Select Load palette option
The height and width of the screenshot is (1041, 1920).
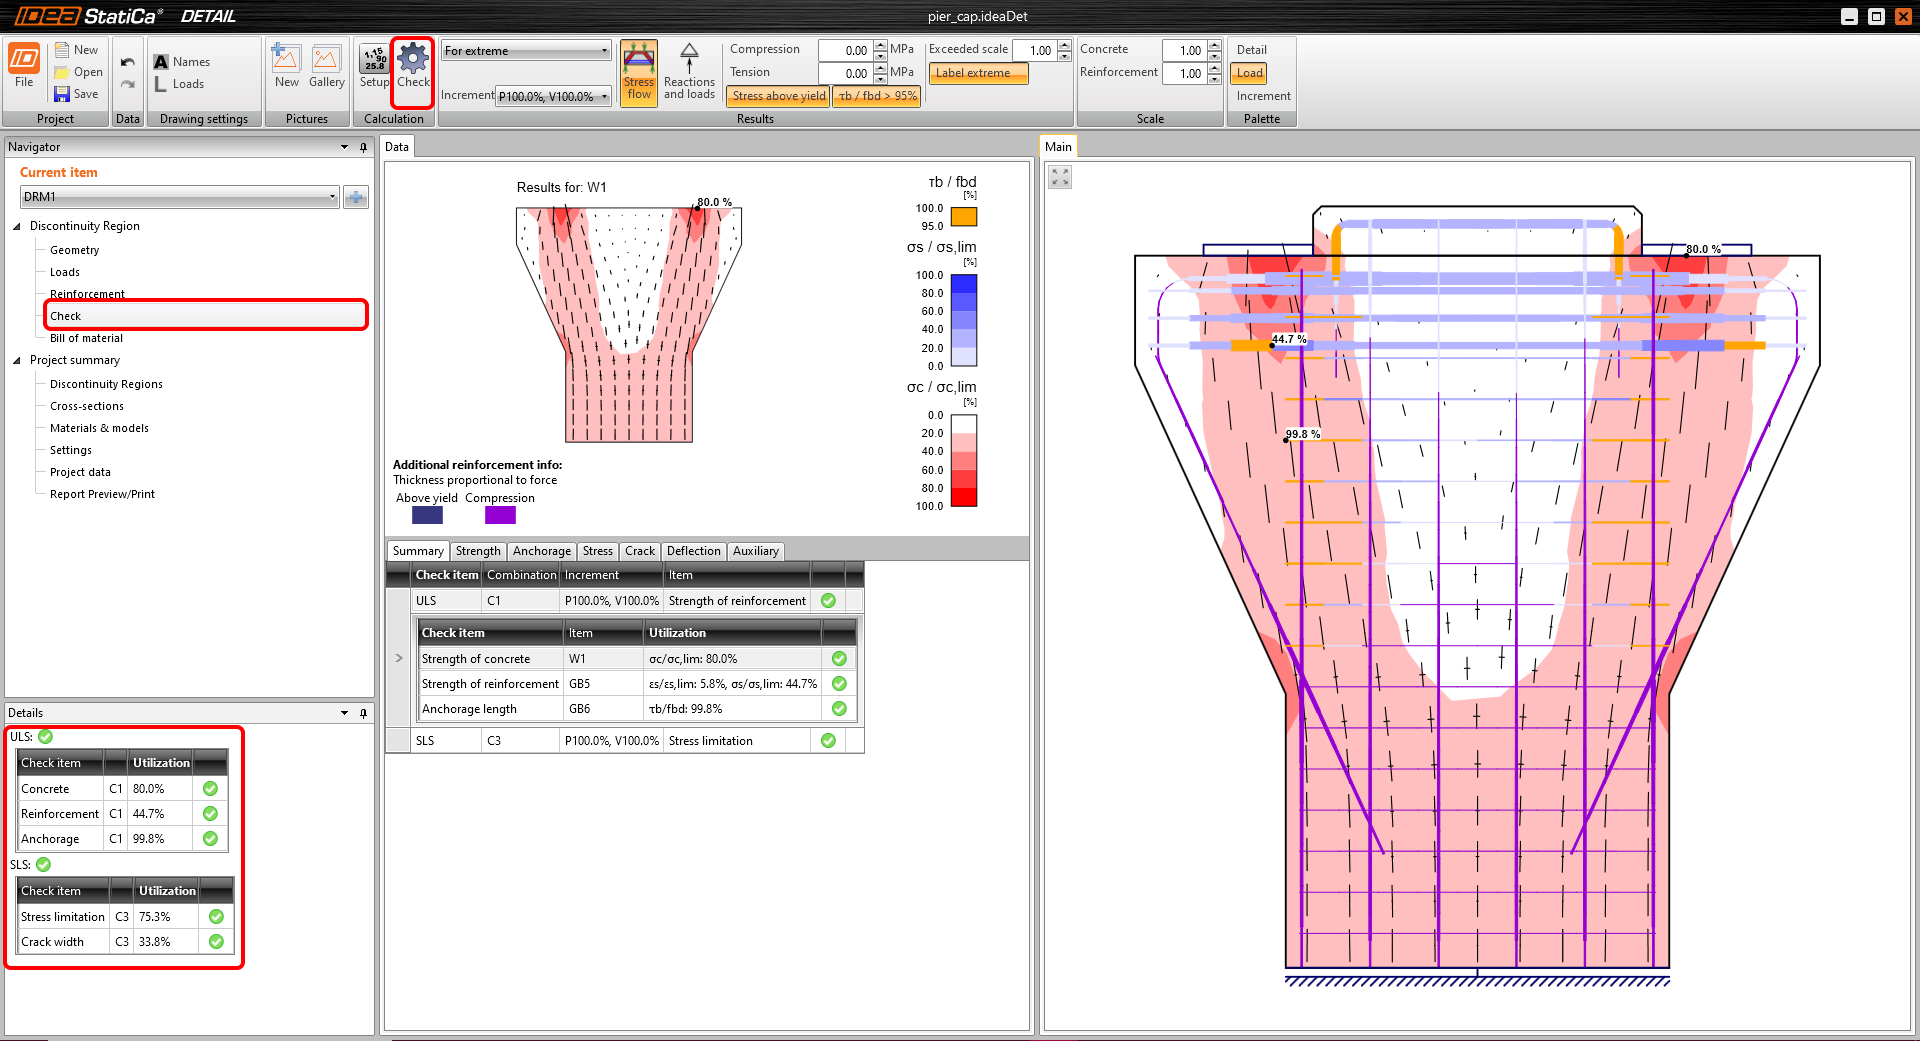[x=1249, y=73]
